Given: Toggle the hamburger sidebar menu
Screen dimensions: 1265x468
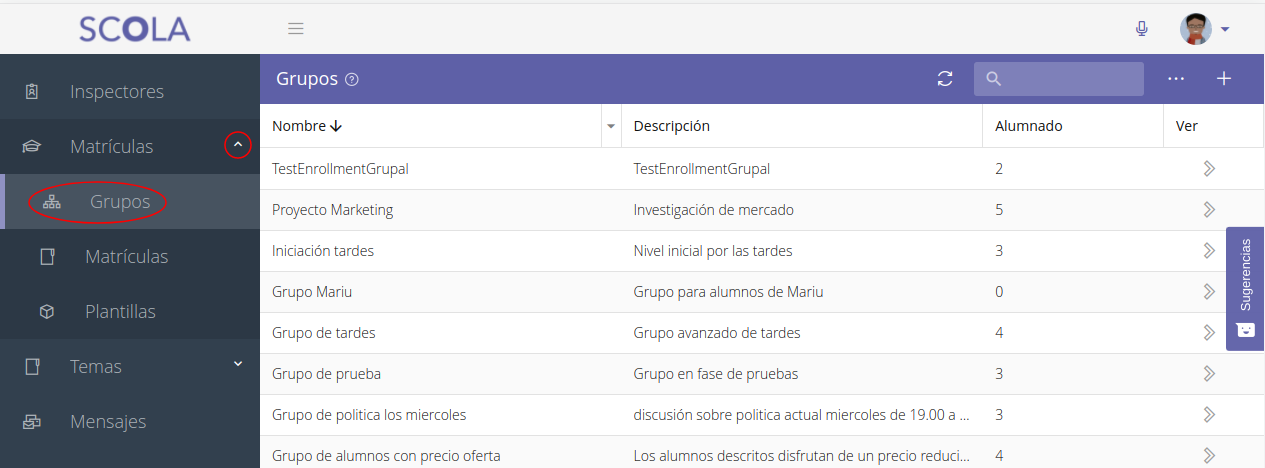Looking at the screenshot, I should (x=296, y=28).
